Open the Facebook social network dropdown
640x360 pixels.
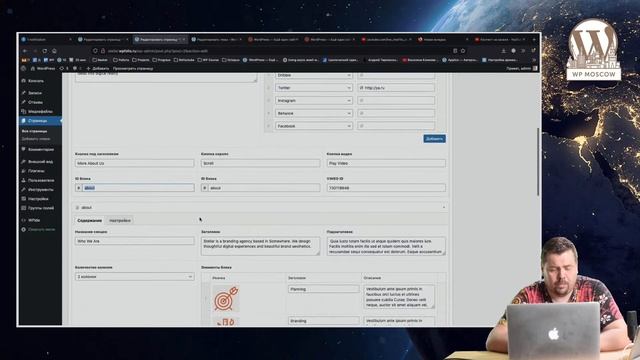(313, 126)
